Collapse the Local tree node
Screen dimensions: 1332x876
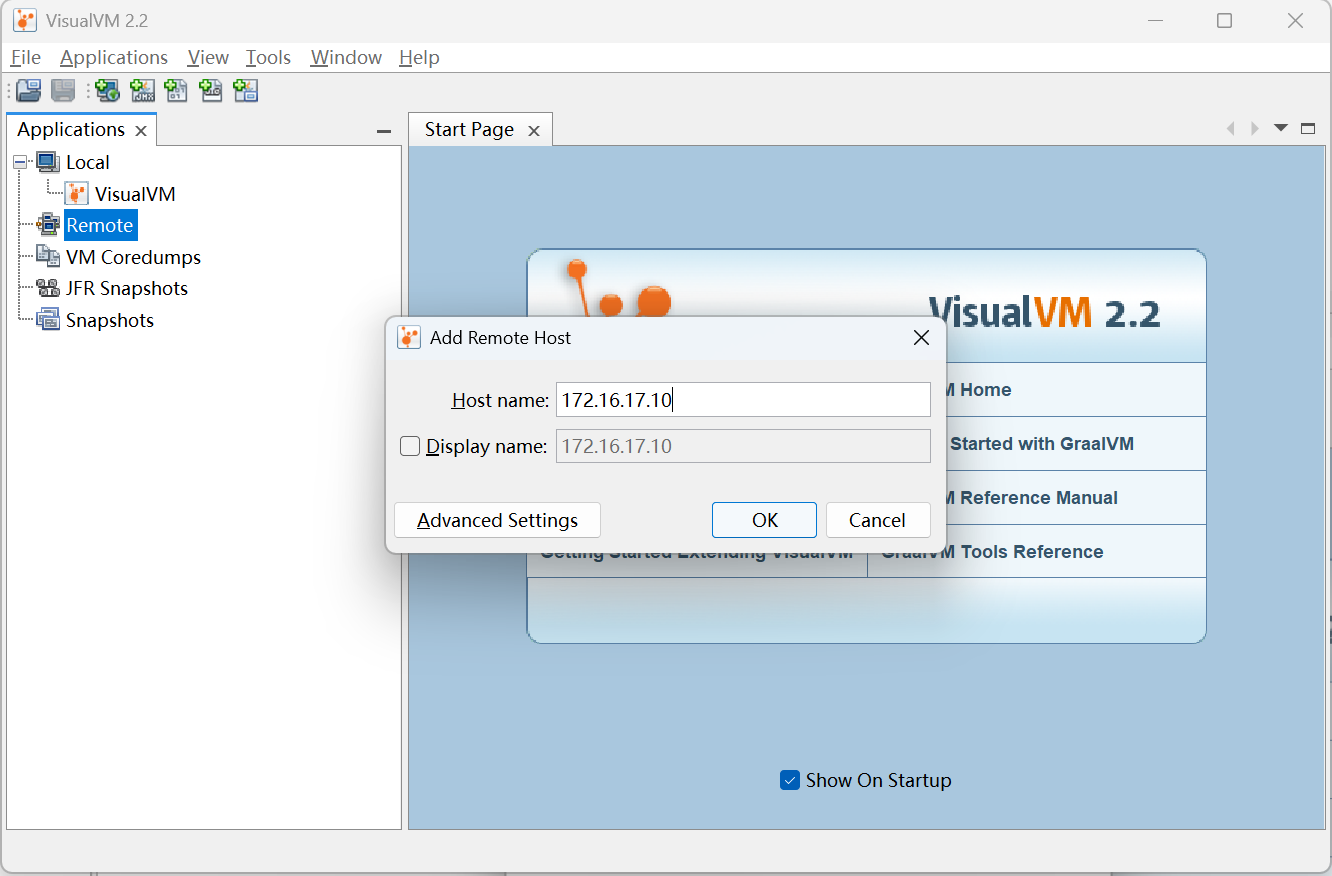(x=20, y=163)
